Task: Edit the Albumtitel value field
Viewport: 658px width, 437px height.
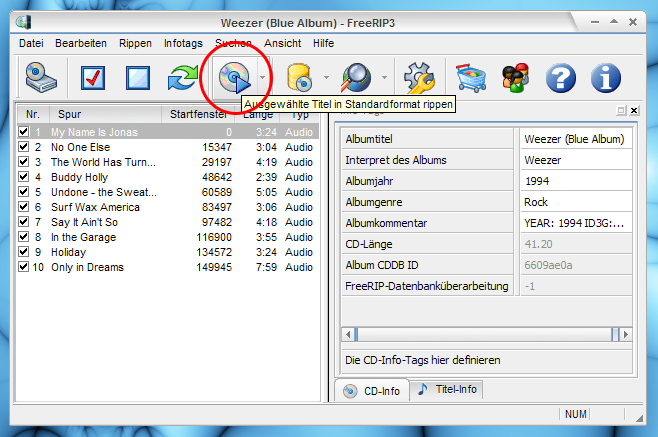Action: tap(576, 139)
